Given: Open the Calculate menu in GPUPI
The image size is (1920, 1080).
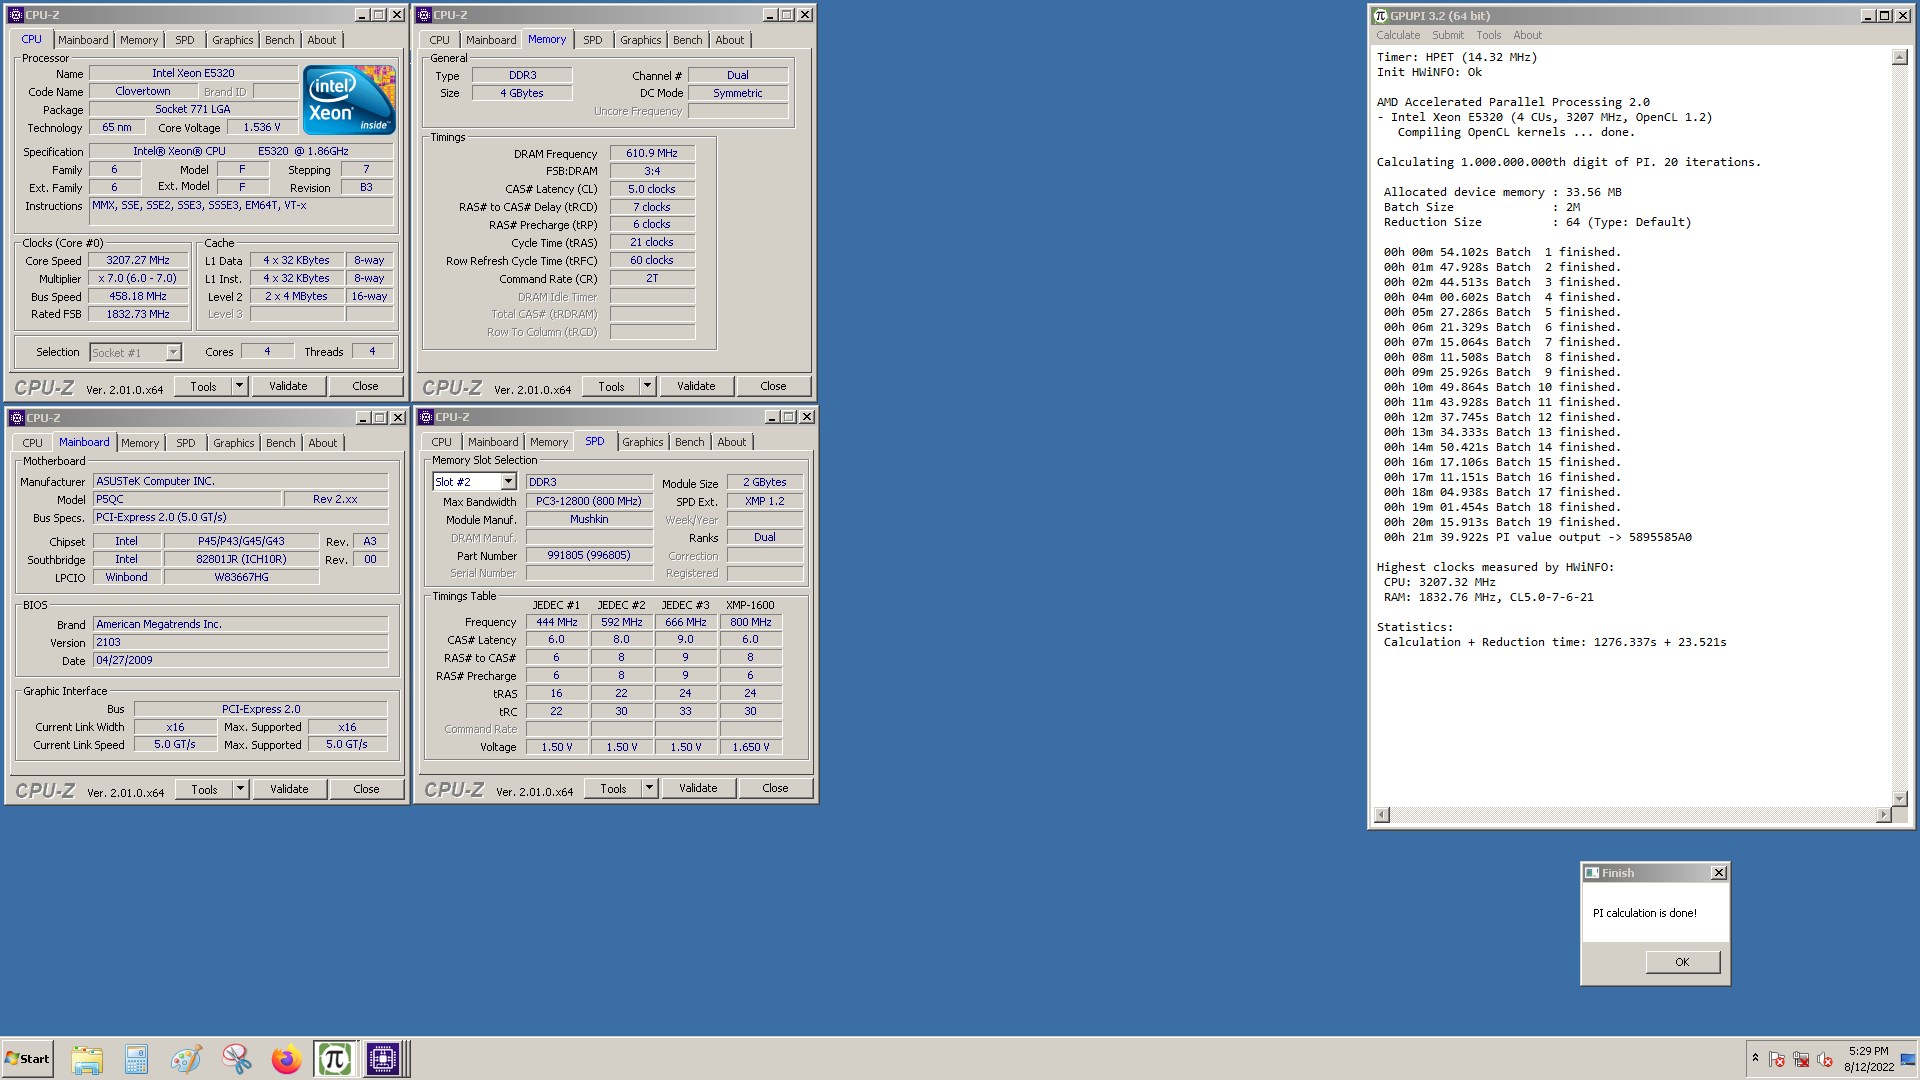Looking at the screenshot, I should [x=1397, y=35].
